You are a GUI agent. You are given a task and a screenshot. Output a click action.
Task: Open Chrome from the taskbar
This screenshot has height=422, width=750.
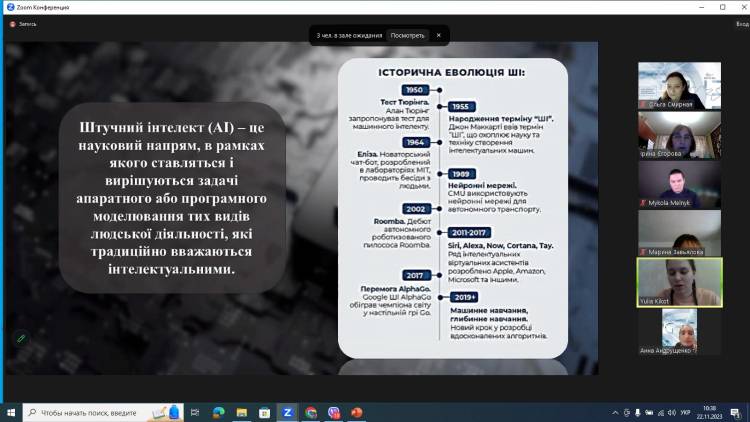[311, 411]
